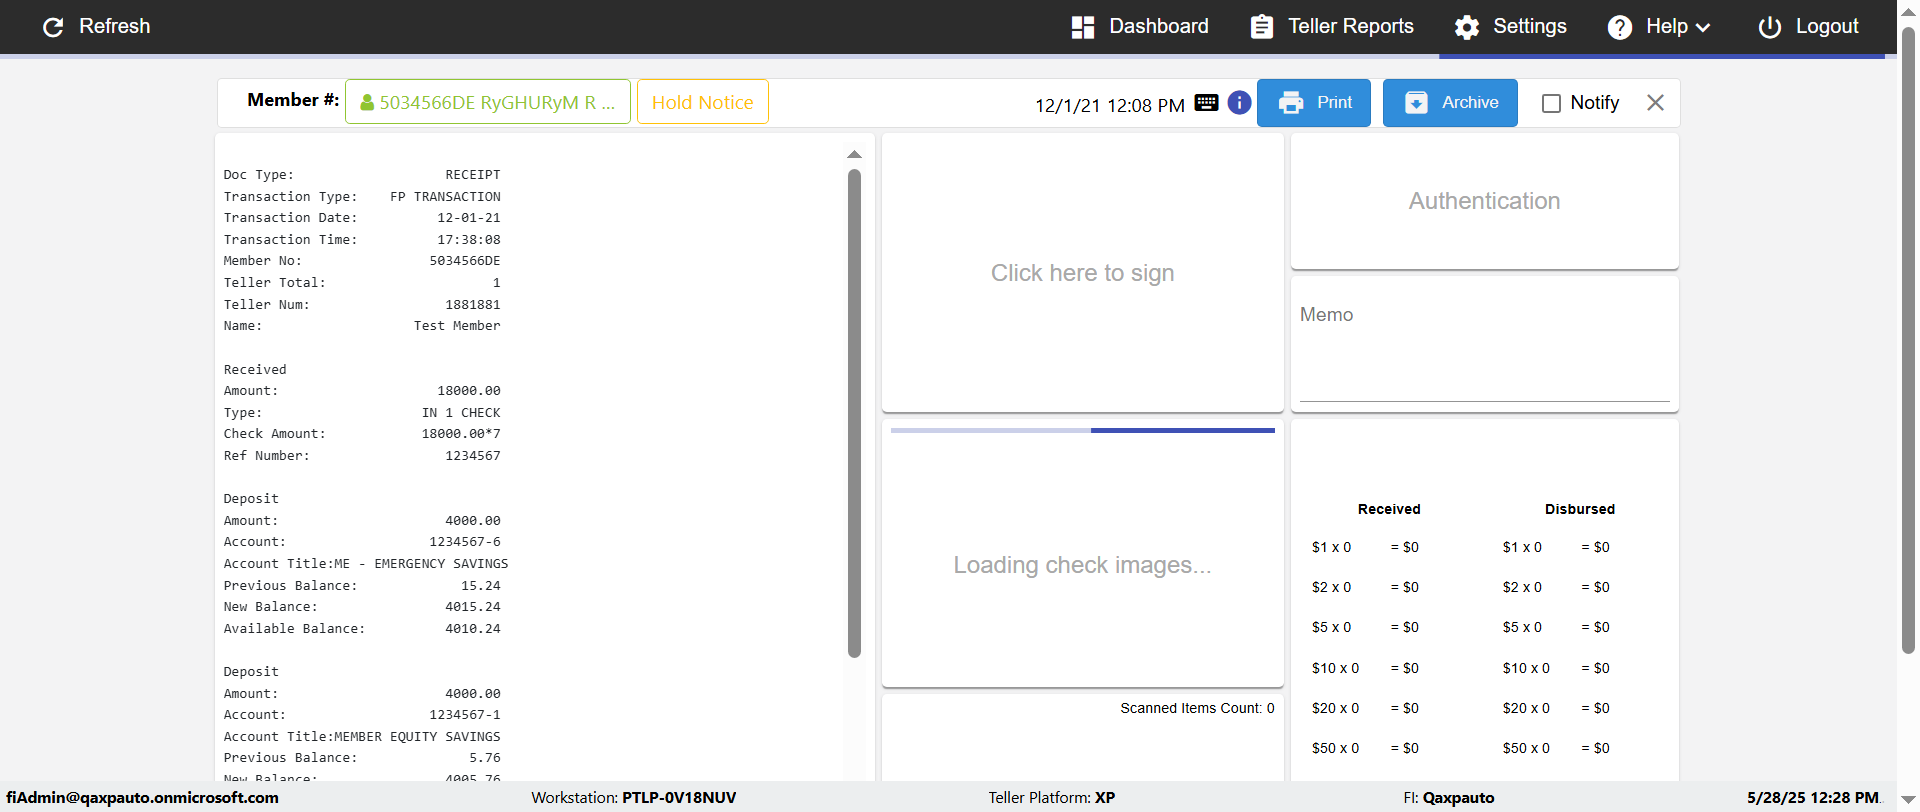Click the Print button label
Viewport: 1920px width, 812px height.
[x=1334, y=103]
